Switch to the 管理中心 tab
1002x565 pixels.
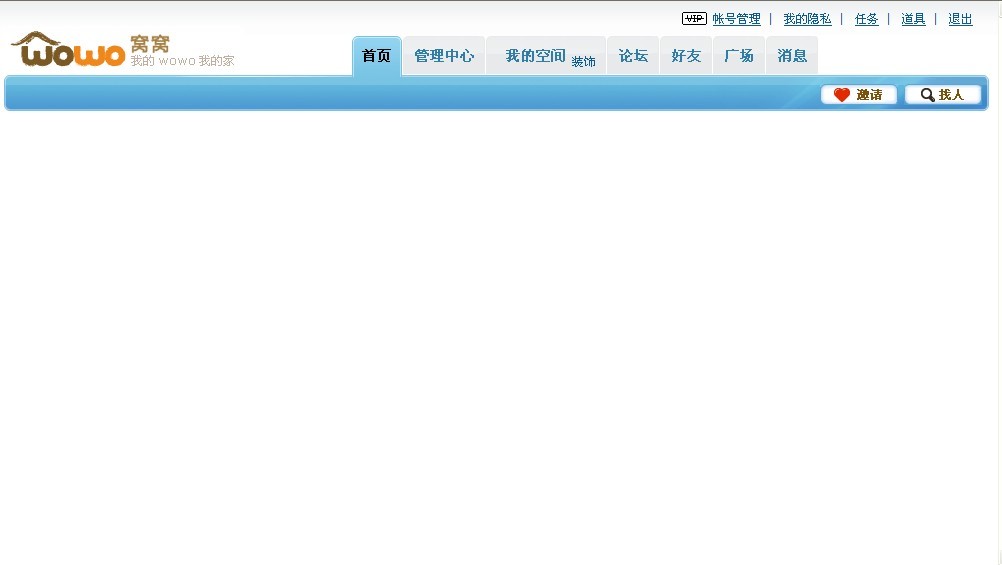444,56
